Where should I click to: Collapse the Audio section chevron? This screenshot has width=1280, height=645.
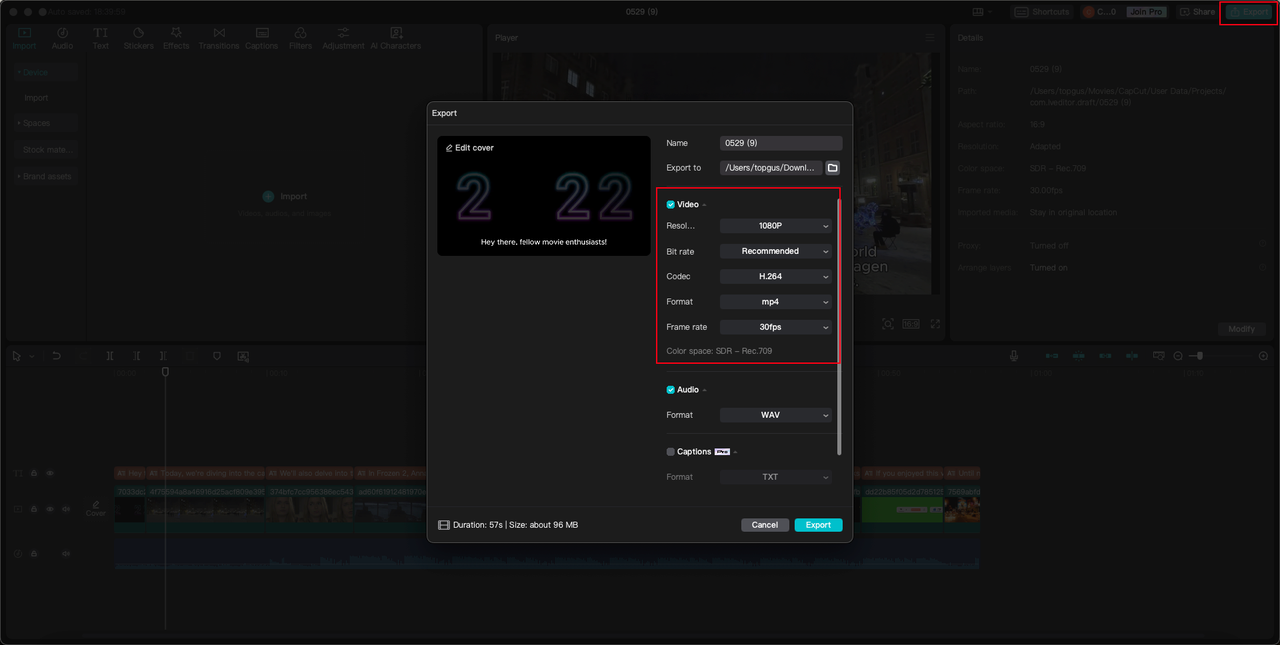[704, 390]
